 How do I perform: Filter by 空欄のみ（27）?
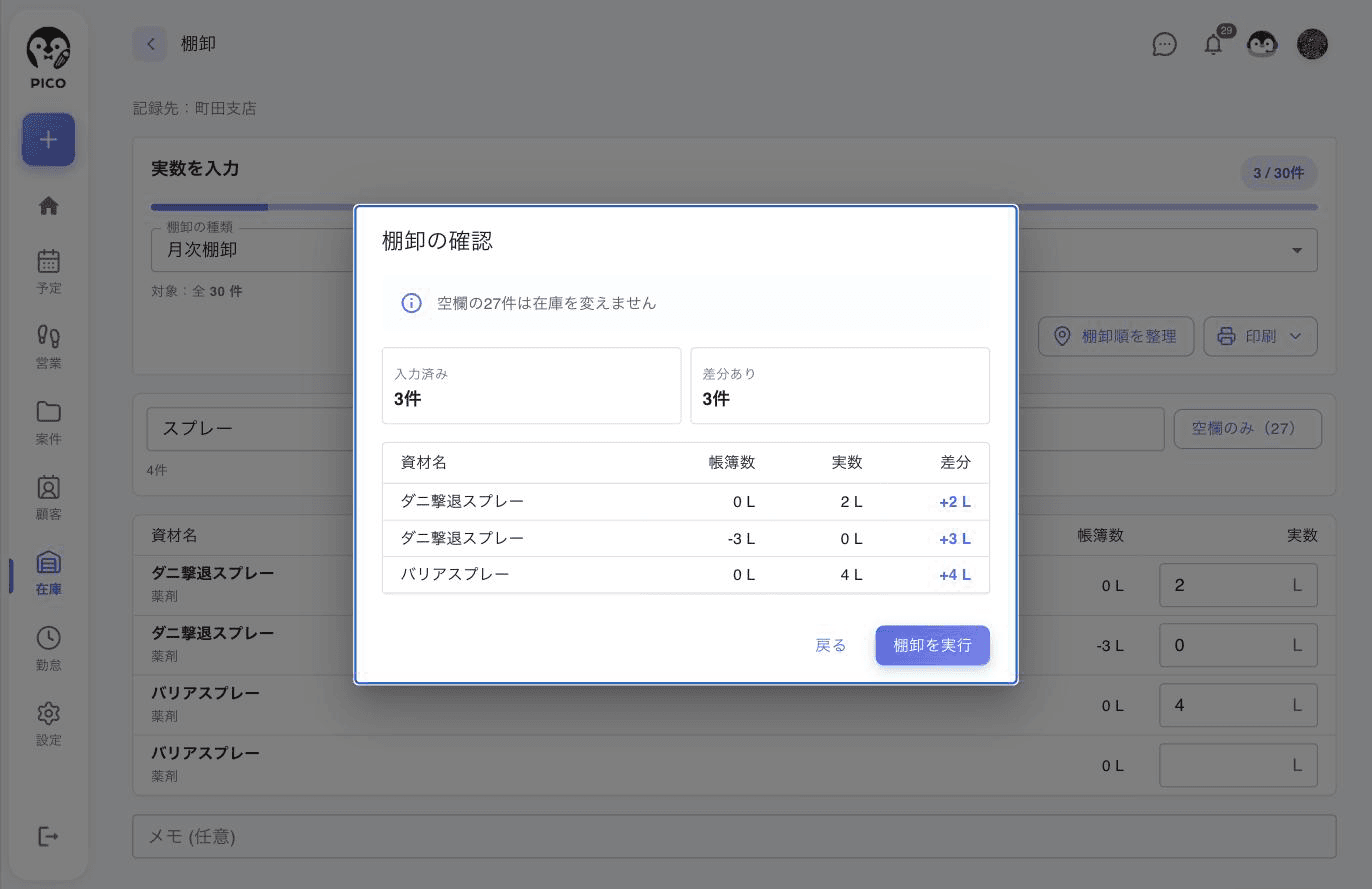click(1247, 429)
